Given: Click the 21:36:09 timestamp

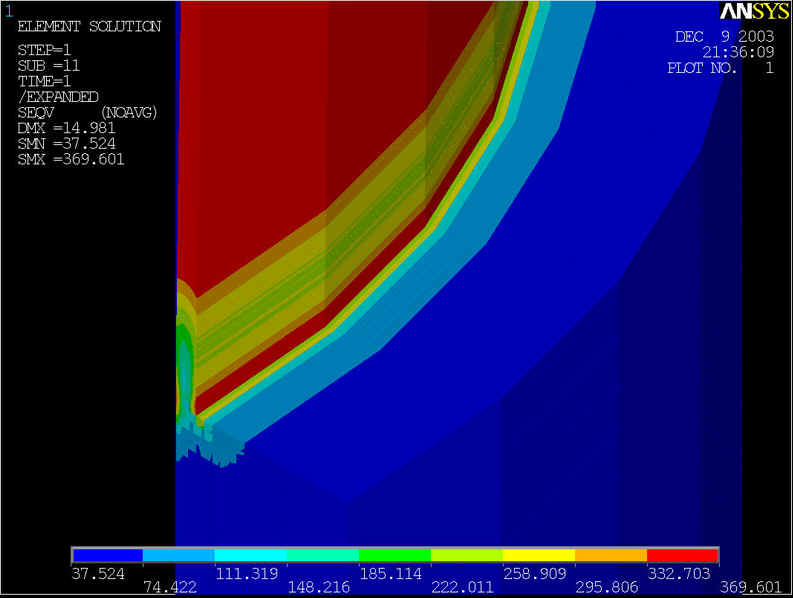Looking at the screenshot, I should coord(738,52).
